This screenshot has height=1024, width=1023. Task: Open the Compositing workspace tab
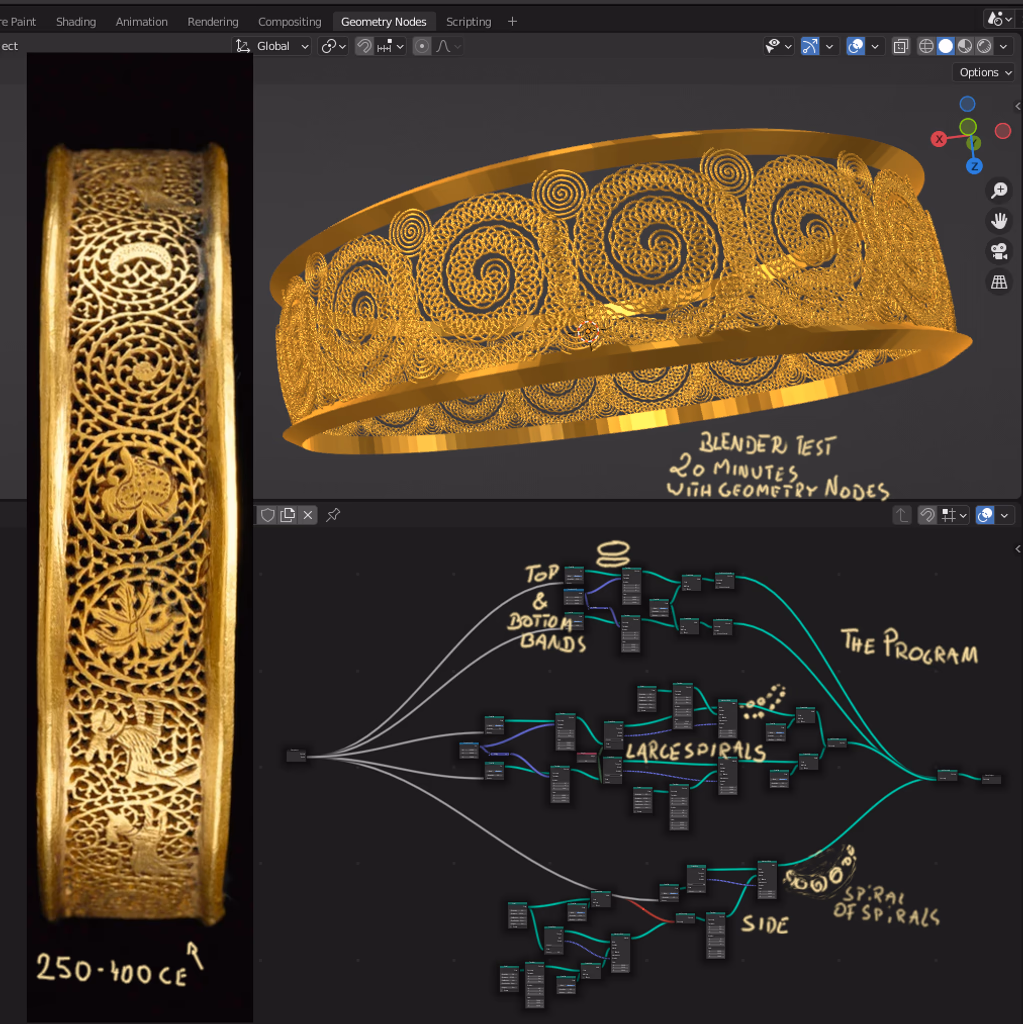tap(289, 21)
